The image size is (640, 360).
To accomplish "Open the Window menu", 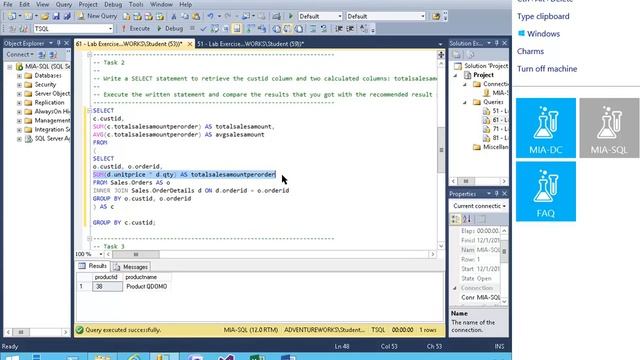I will tap(161, 4).
